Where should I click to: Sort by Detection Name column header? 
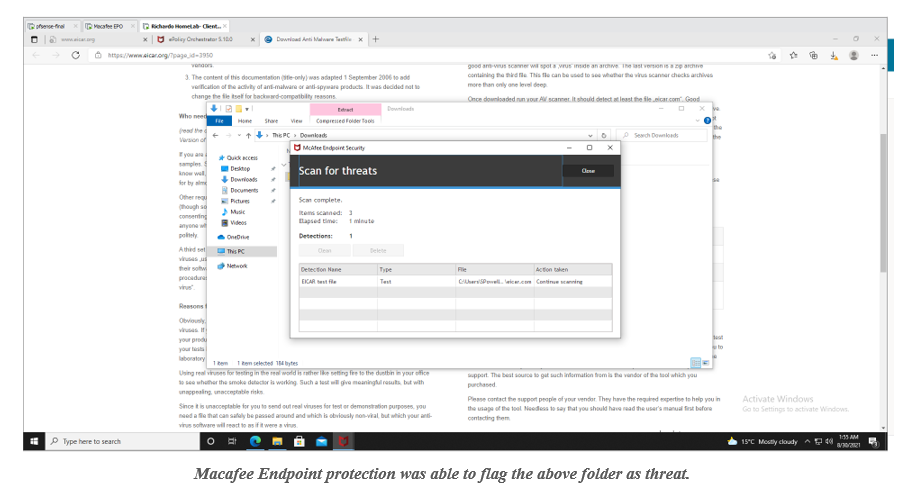[338, 269]
